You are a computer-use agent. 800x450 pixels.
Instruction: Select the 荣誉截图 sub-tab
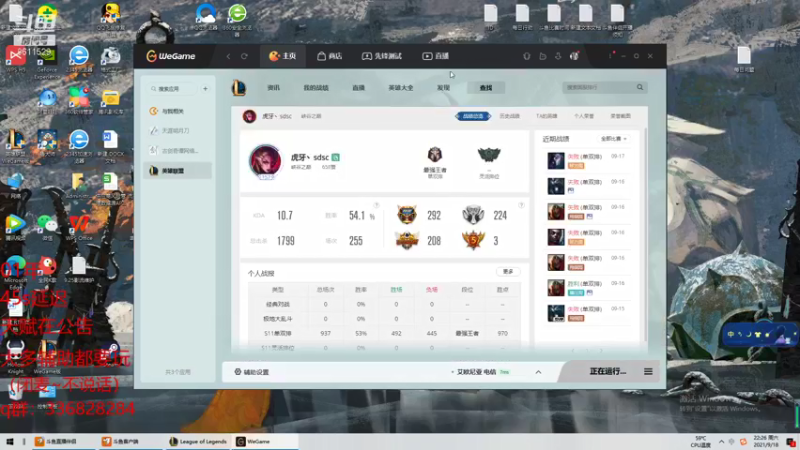(620, 116)
